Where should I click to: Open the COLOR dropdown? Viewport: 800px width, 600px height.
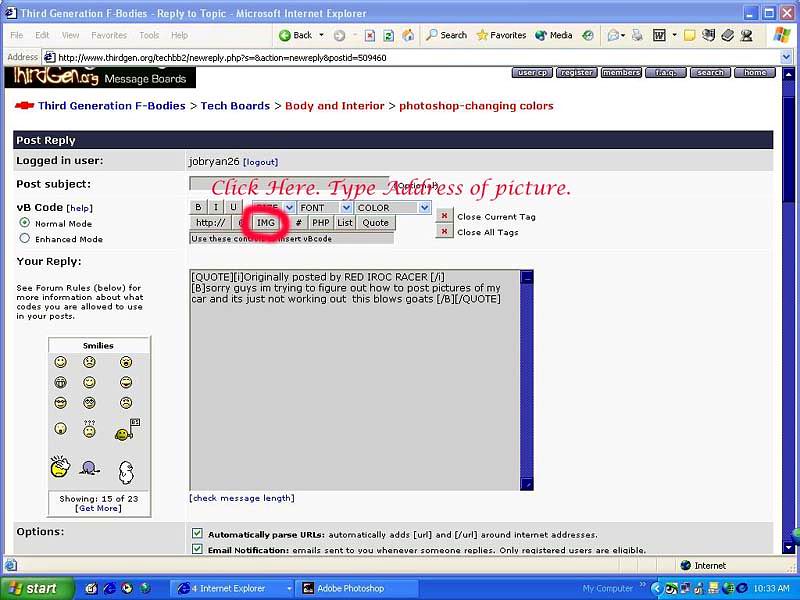click(423, 208)
